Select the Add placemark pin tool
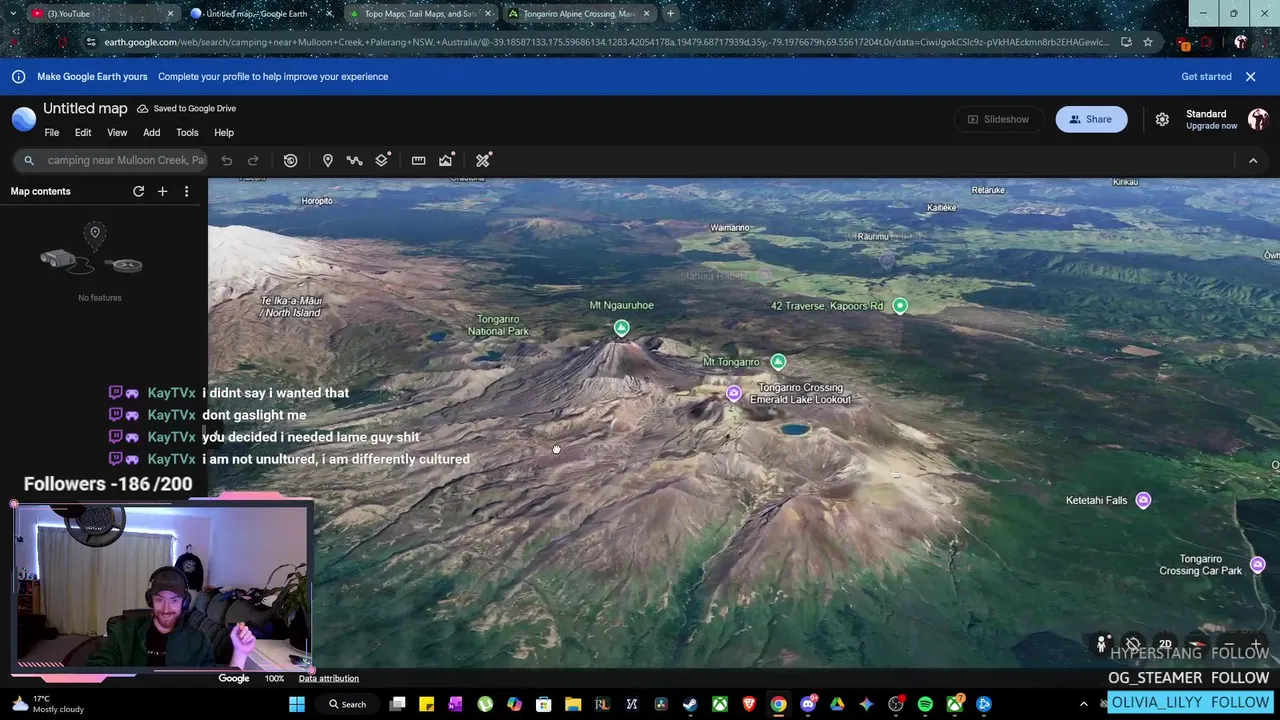Image resolution: width=1280 pixels, height=720 pixels. click(x=327, y=160)
